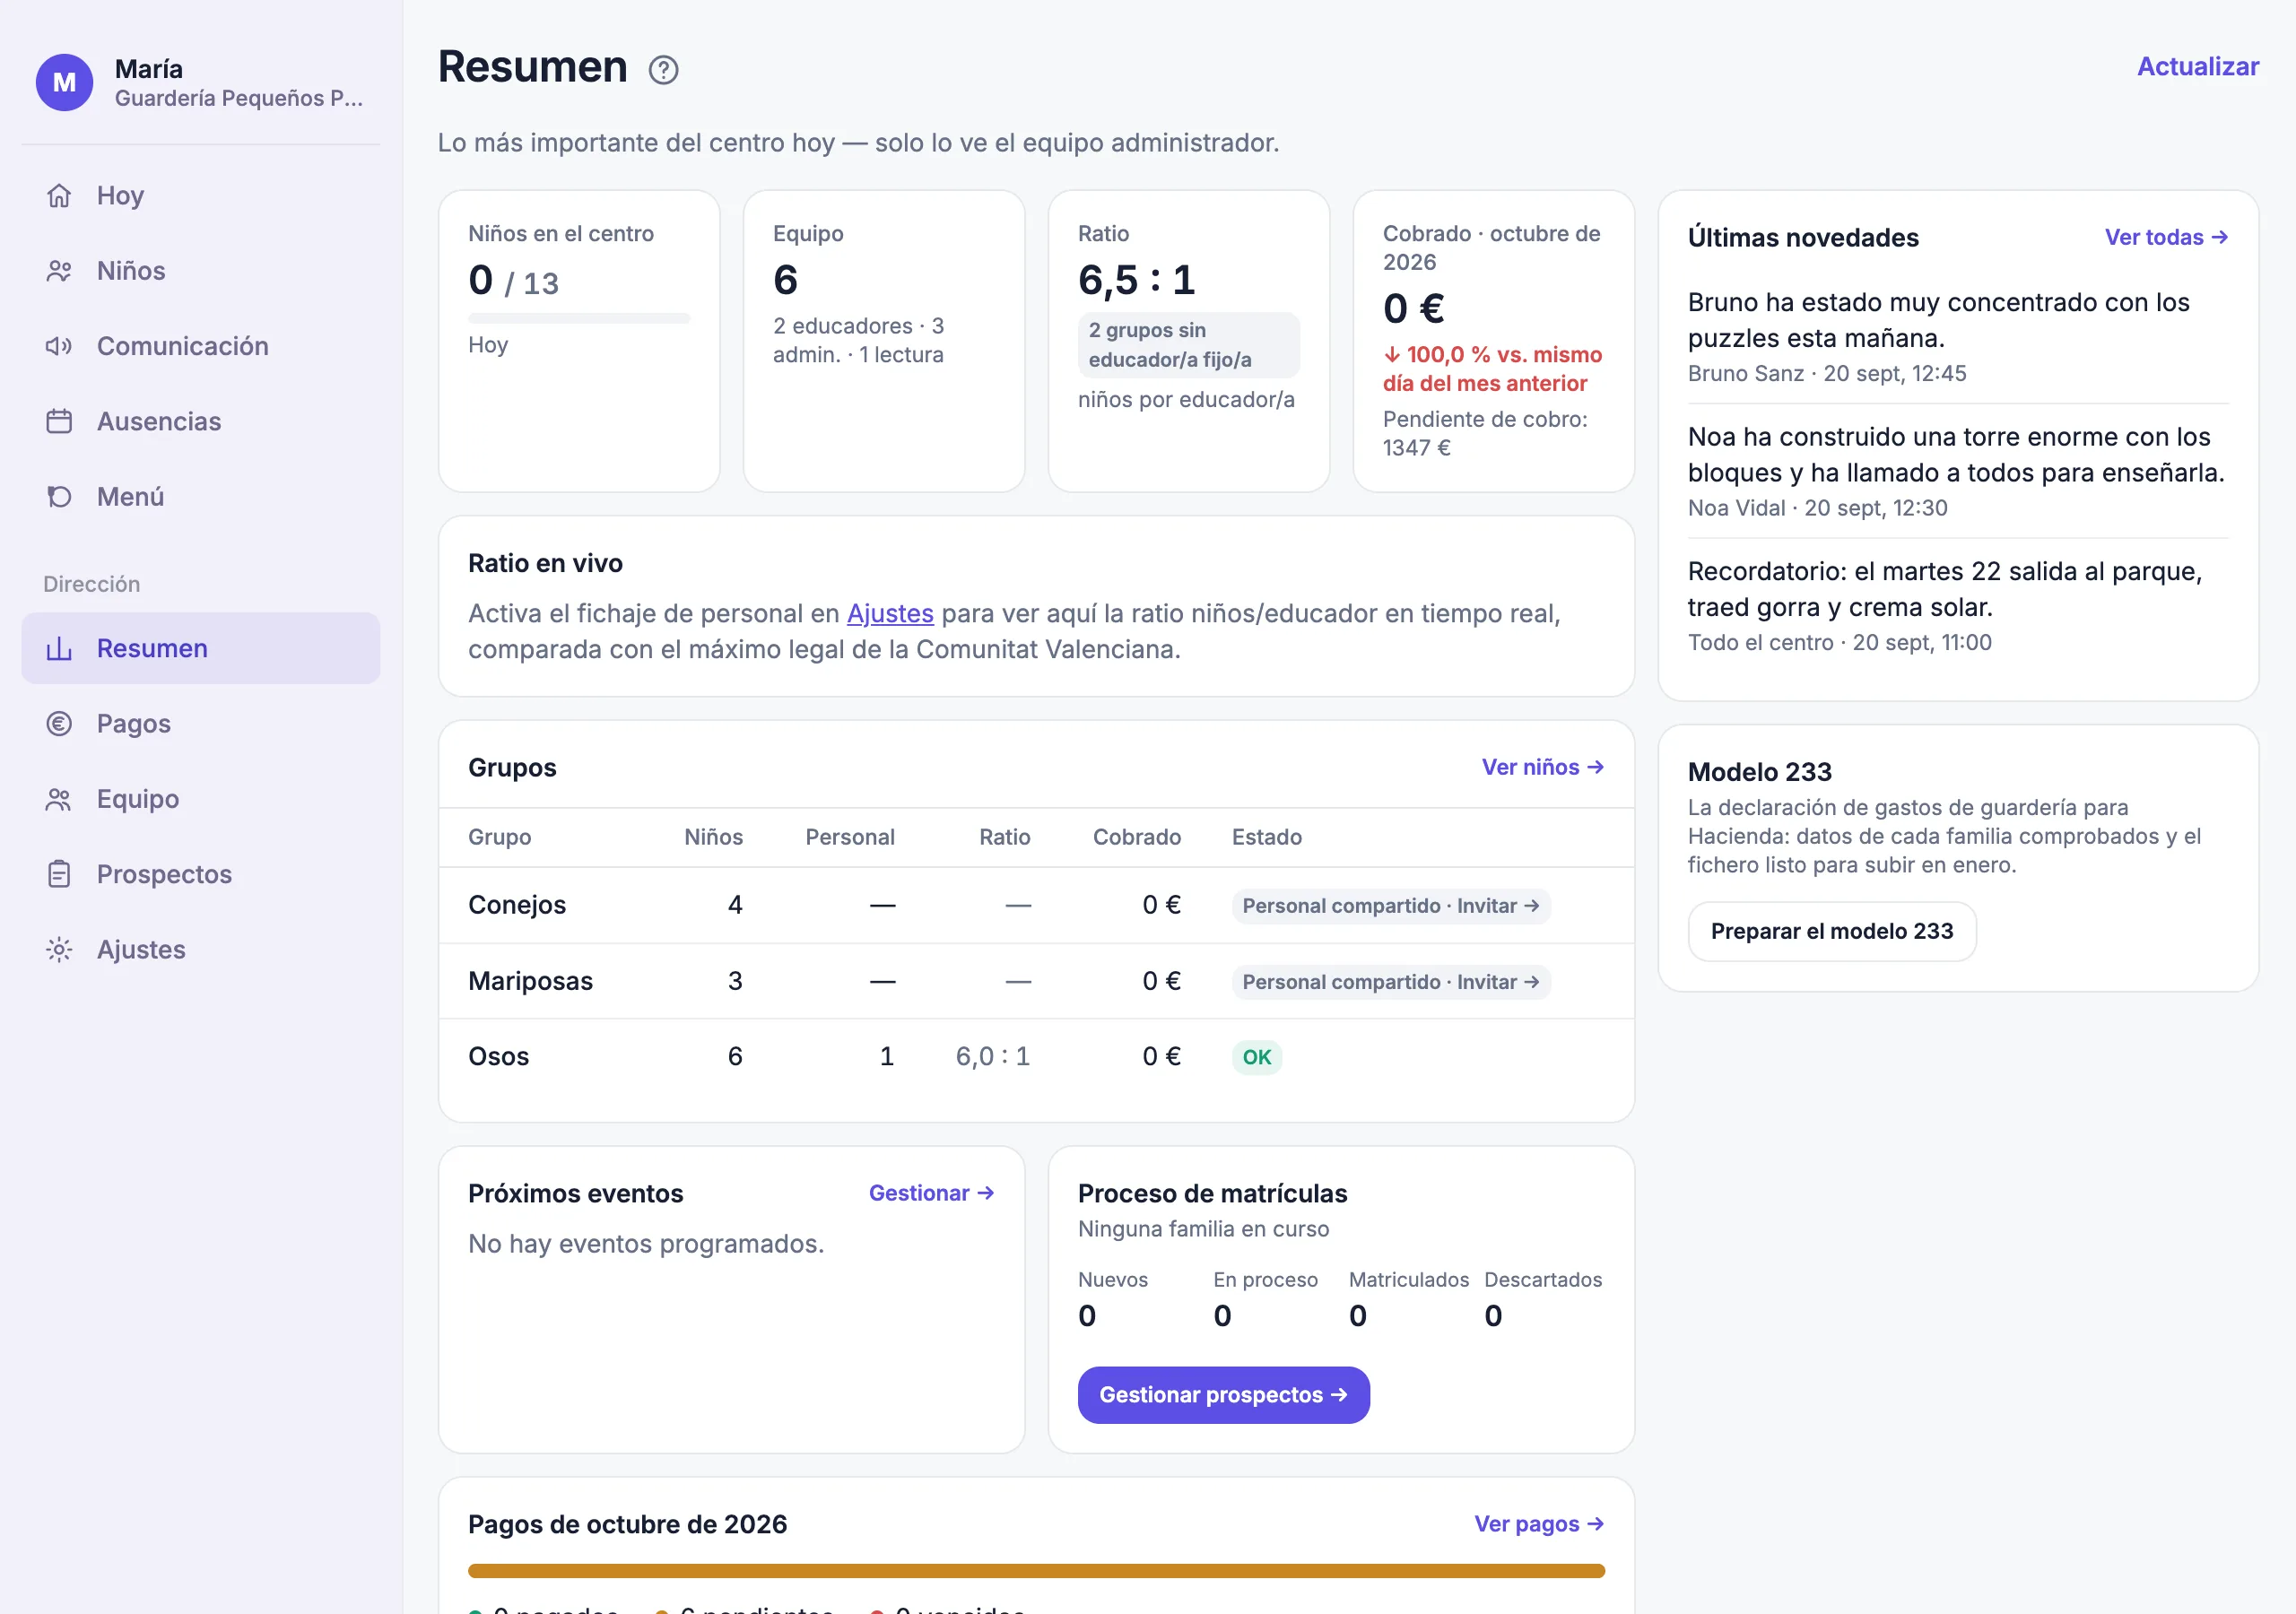
Task: Click the Bruno Sanz puzzles news entry
Action: pyautogui.click(x=1957, y=337)
